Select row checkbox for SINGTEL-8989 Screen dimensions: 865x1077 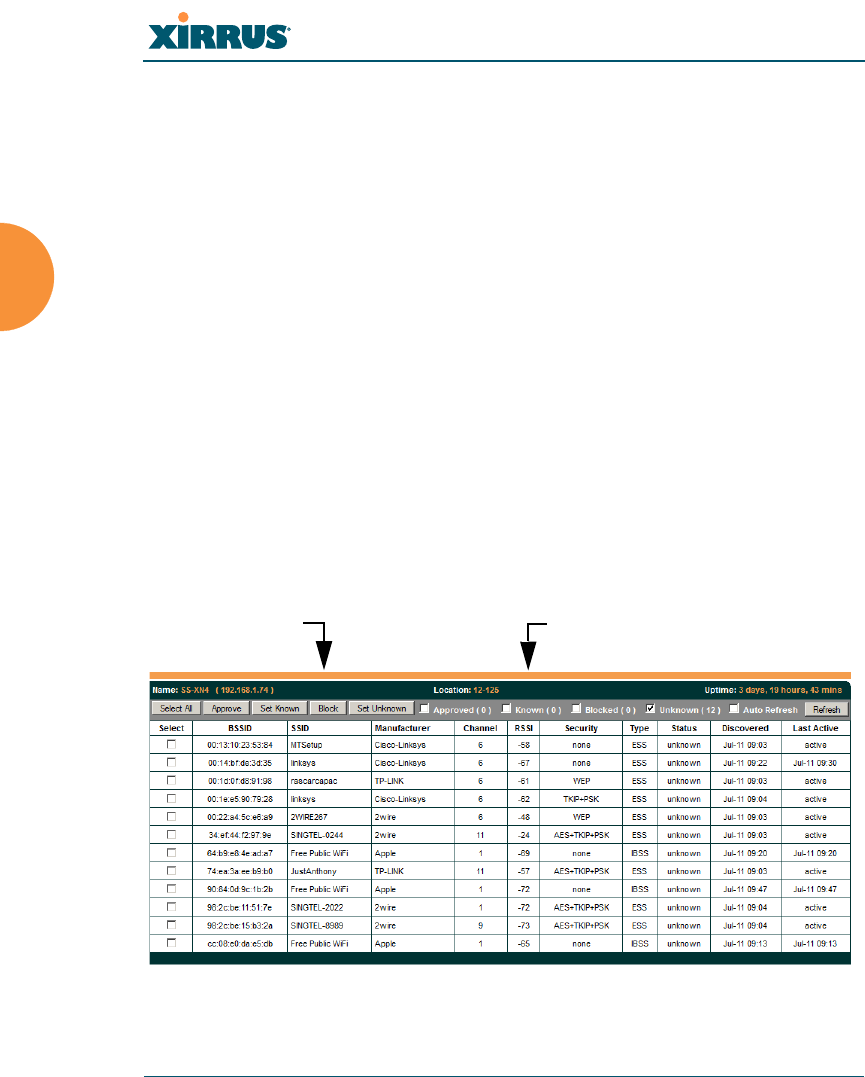171,925
